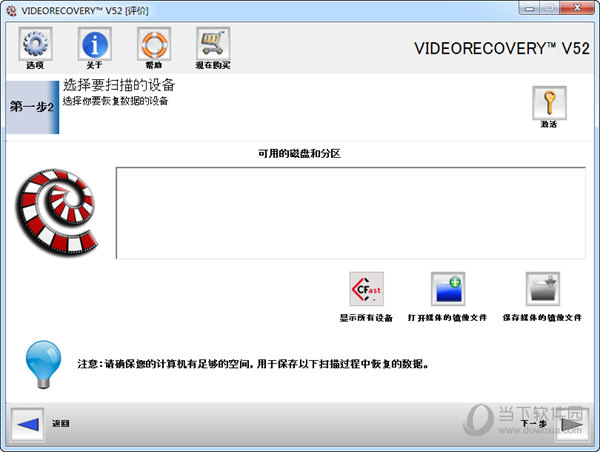Click inside the 可用的磁盘和分区 list box
This screenshot has height=452, width=600.
point(351,213)
